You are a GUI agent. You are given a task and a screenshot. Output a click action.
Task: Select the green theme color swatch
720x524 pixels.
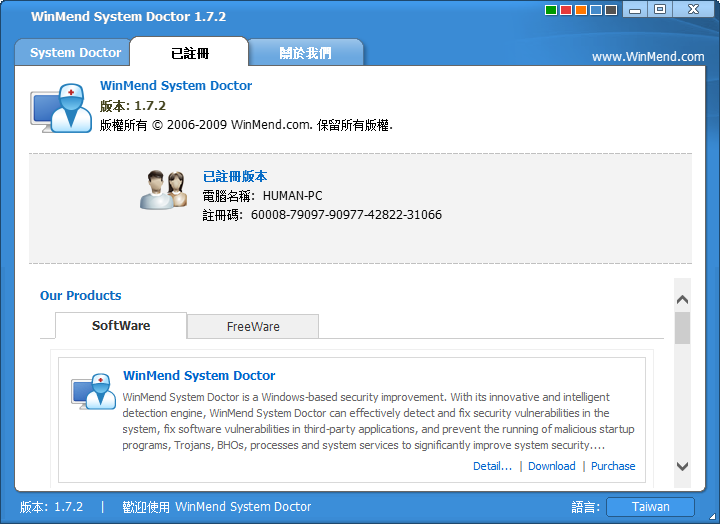[551, 10]
